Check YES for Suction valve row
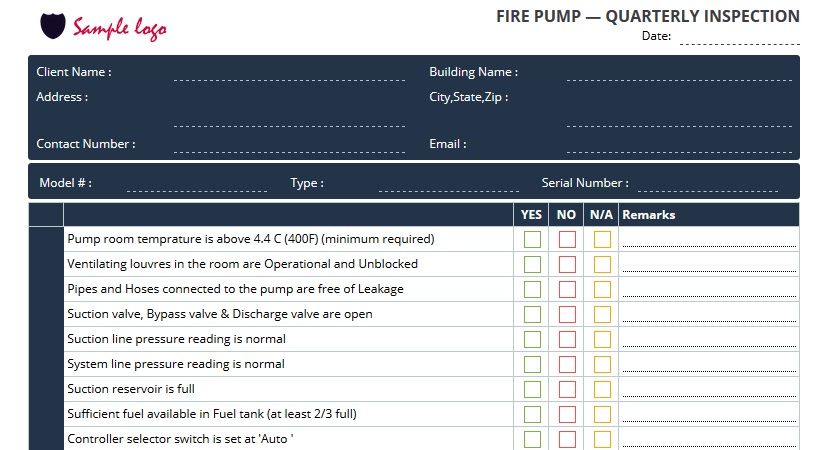 pos(532,314)
